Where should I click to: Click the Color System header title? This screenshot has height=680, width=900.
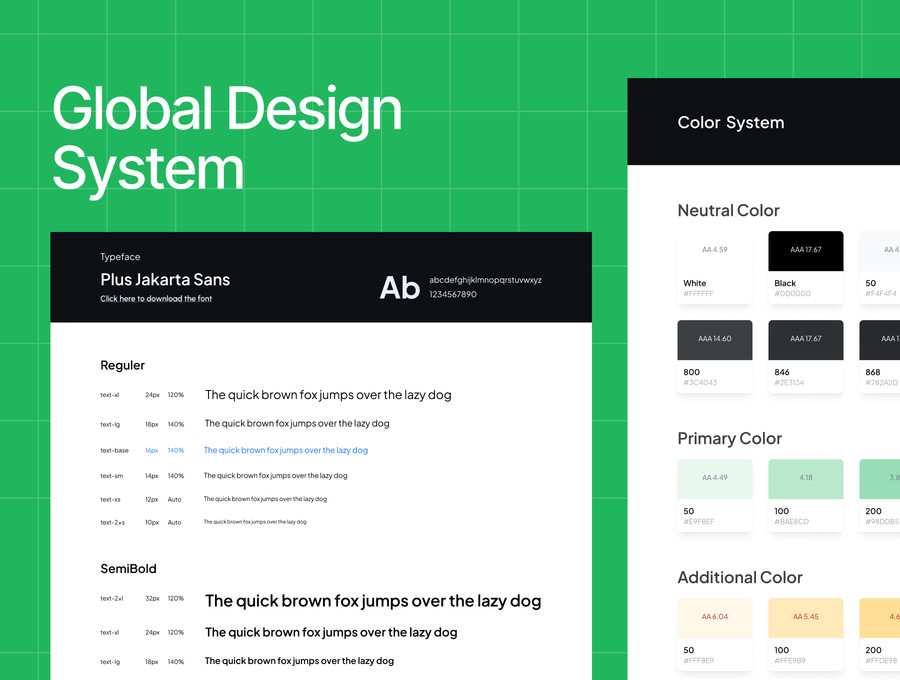[731, 122]
